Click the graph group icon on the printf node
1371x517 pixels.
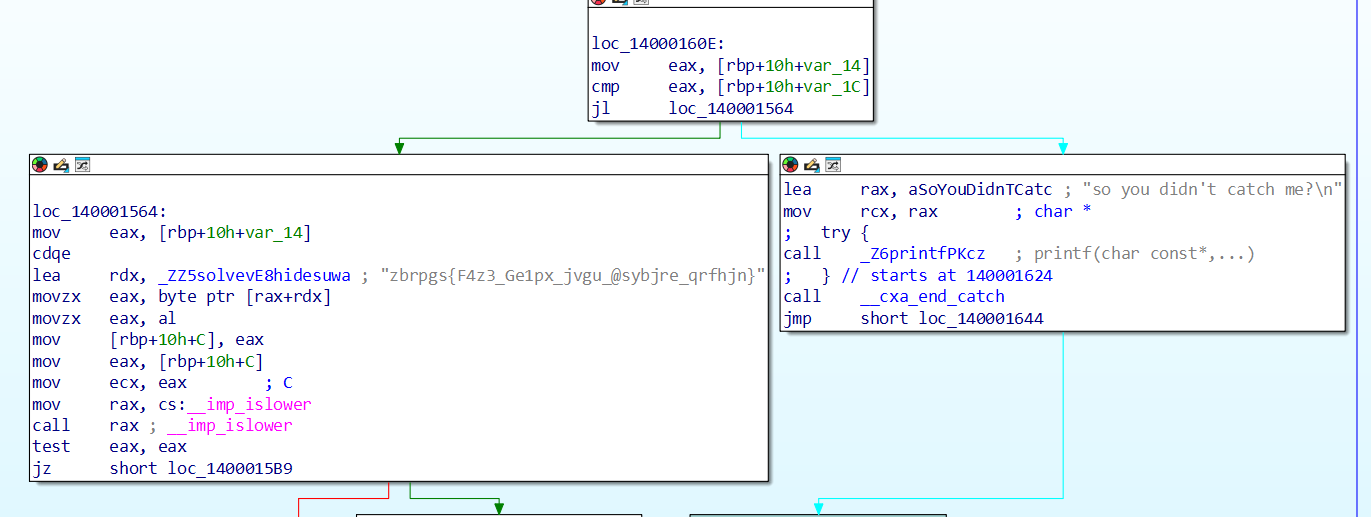click(x=832, y=165)
